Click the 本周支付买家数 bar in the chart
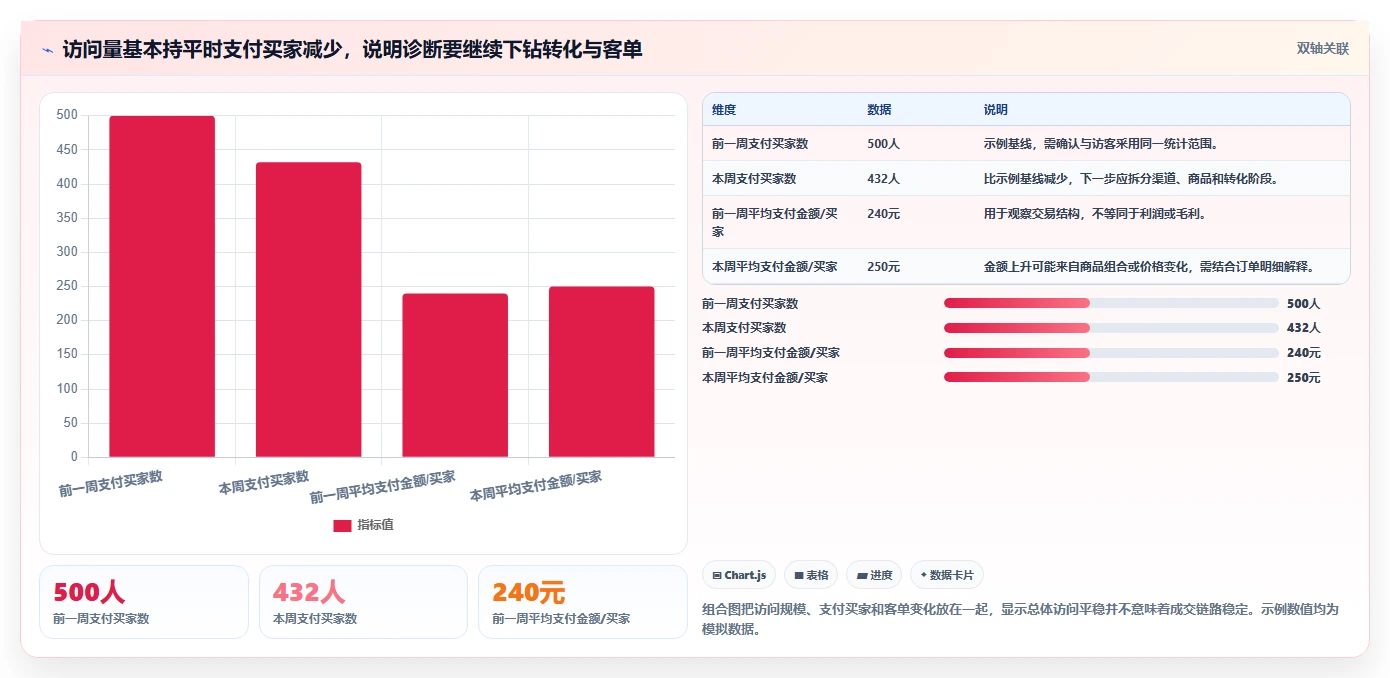Viewport: 1390px width, 678px height. pyautogui.click(x=308, y=310)
